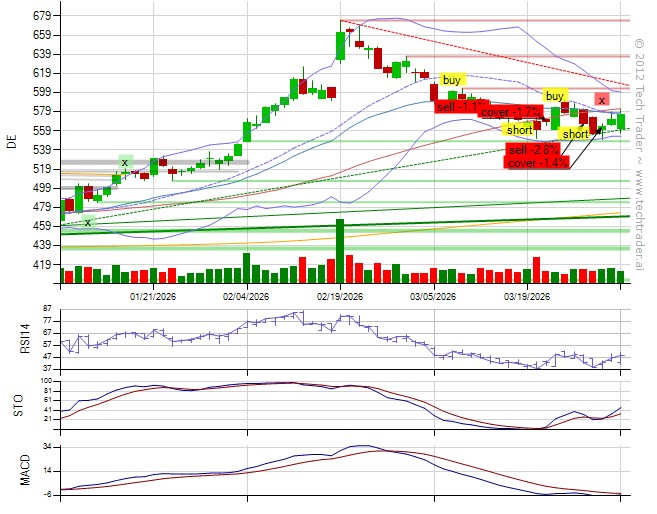Click the left yellow "buy" signal label
The height and width of the screenshot is (514, 657).
click(452, 80)
